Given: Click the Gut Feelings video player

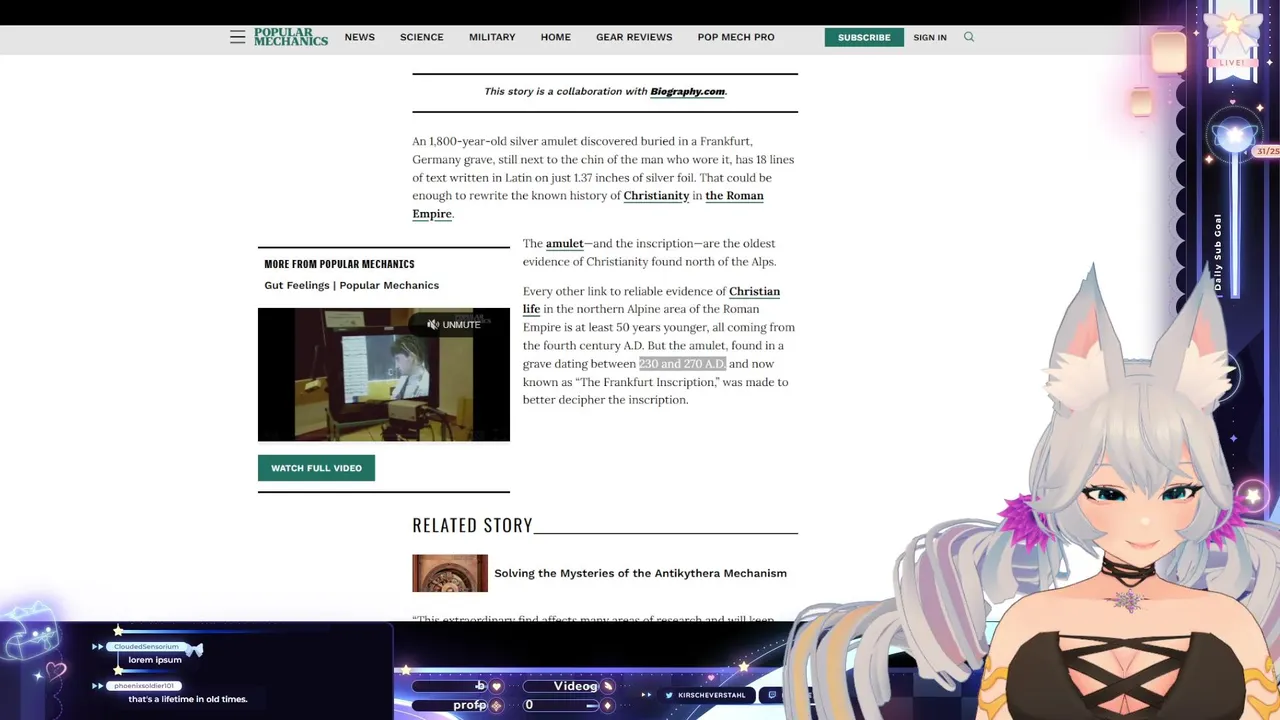Looking at the screenshot, I should tap(384, 375).
